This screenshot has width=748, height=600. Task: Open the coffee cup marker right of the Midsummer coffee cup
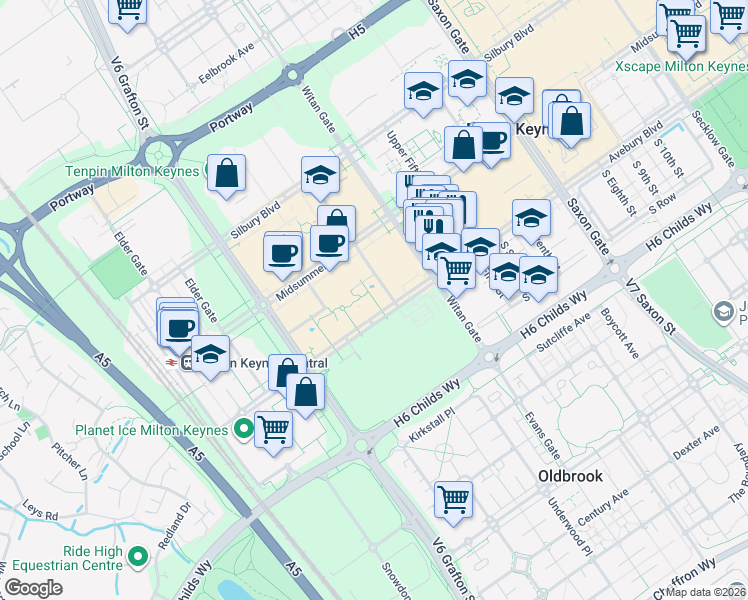329,245
